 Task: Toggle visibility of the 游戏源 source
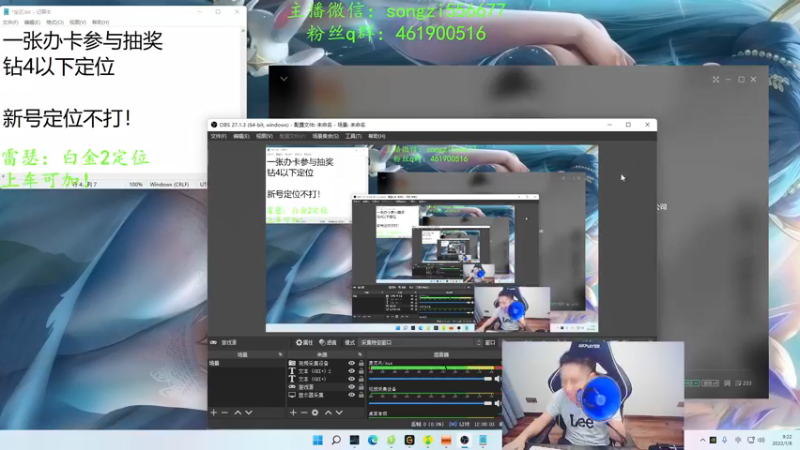pyautogui.click(x=351, y=387)
